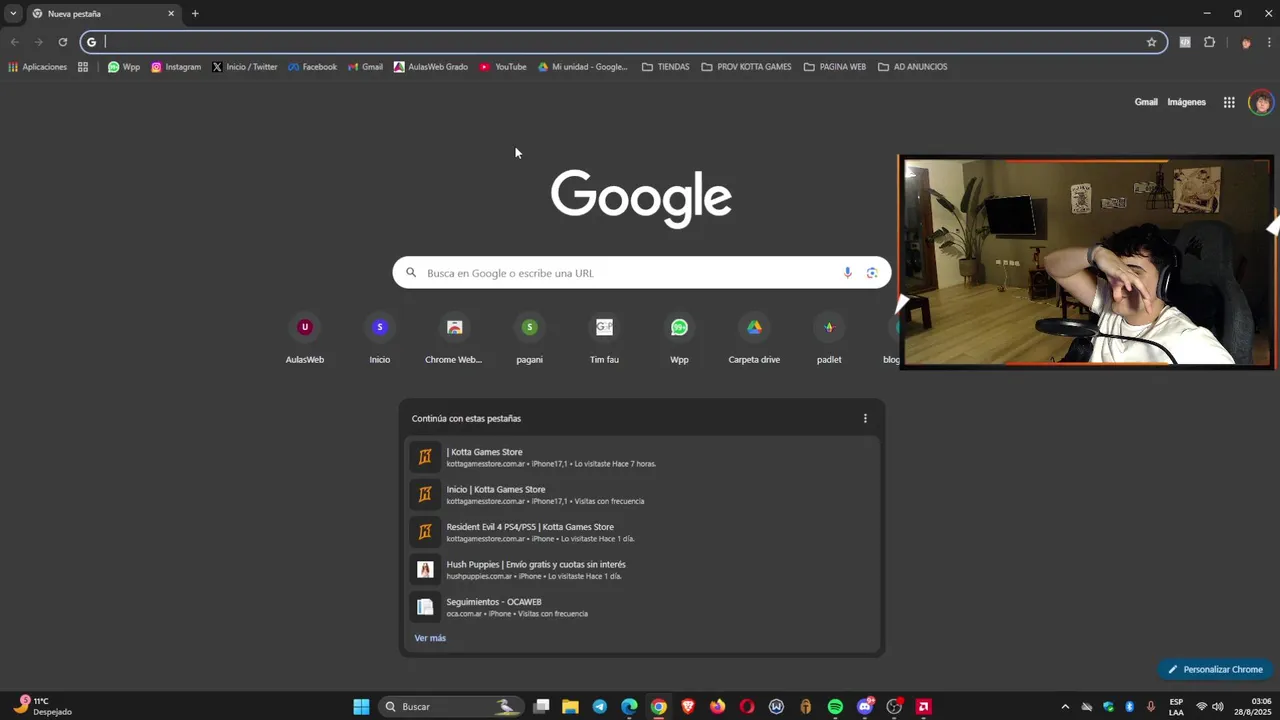This screenshot has height=720, width=1280.
Task: Open the Facebook bookmark
Action: pos(312,67)
